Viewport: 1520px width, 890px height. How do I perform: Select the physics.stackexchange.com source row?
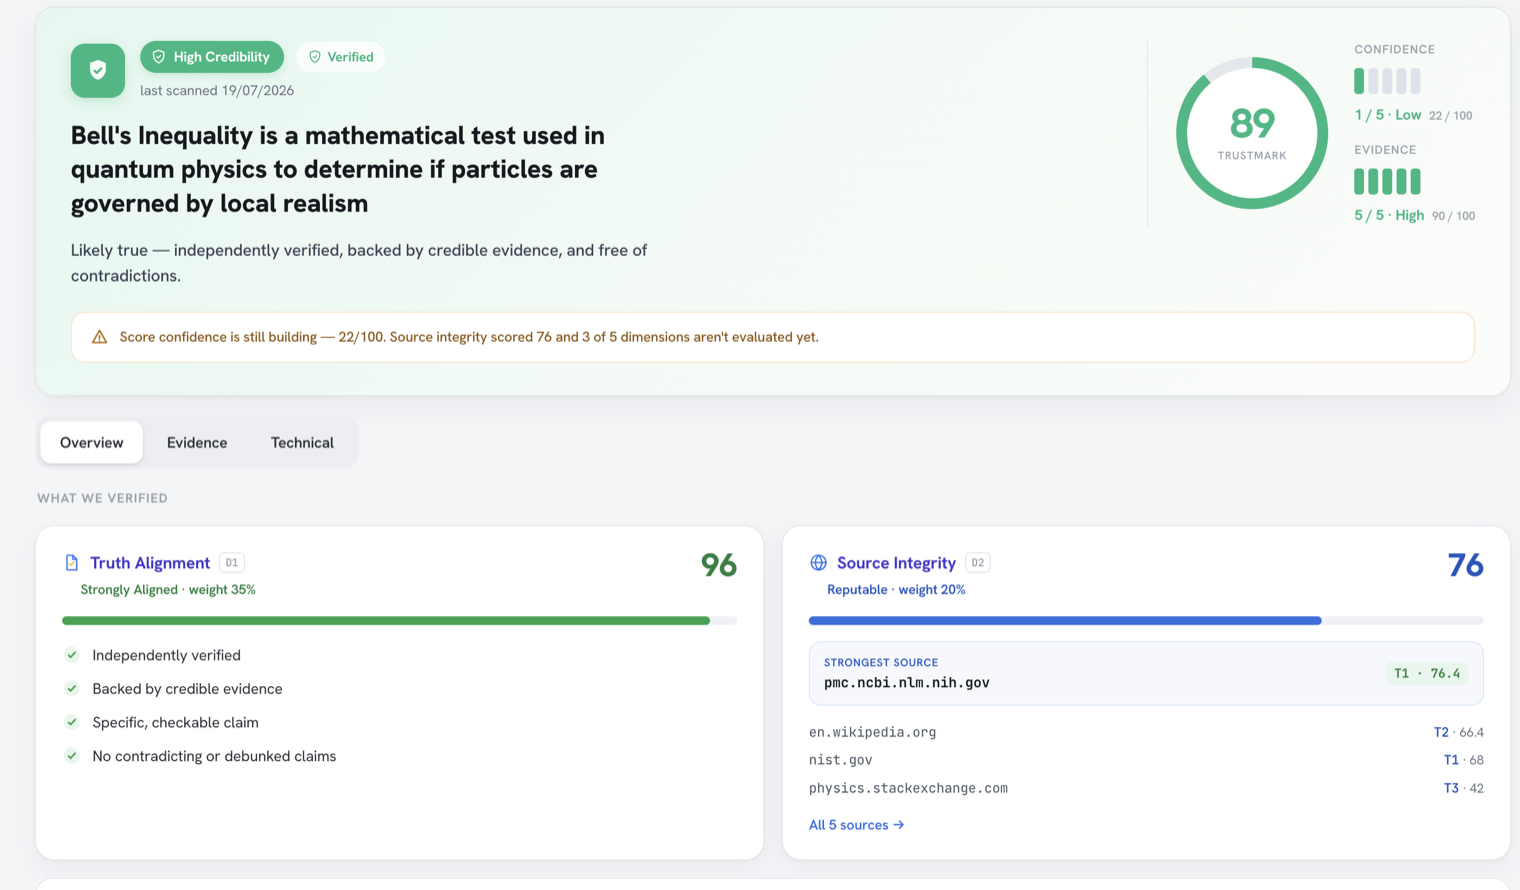pos(1146,788)
